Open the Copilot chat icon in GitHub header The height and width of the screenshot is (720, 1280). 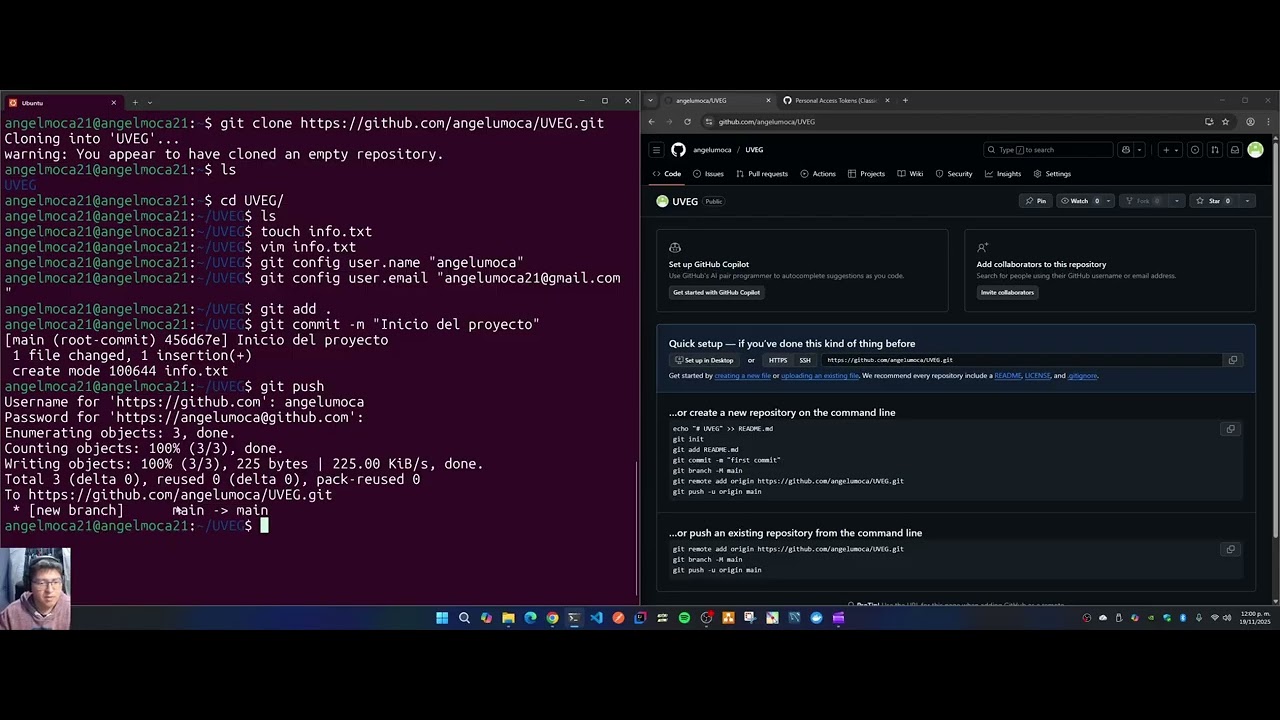(1126, 150)
